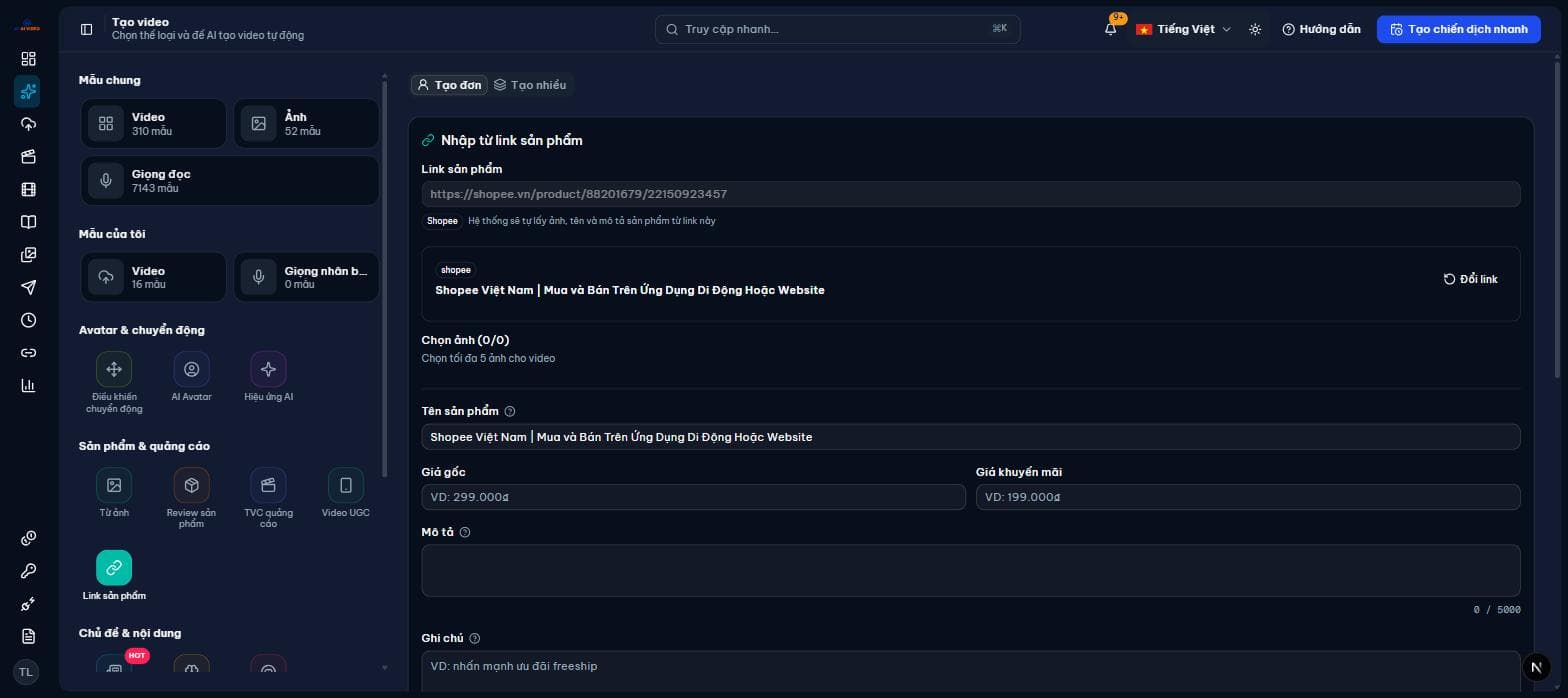Viewport: 1568px width, 698px height.
Task: Click the chain link sidebar icon
Action: pyautogui.click(x=28, y=353)
